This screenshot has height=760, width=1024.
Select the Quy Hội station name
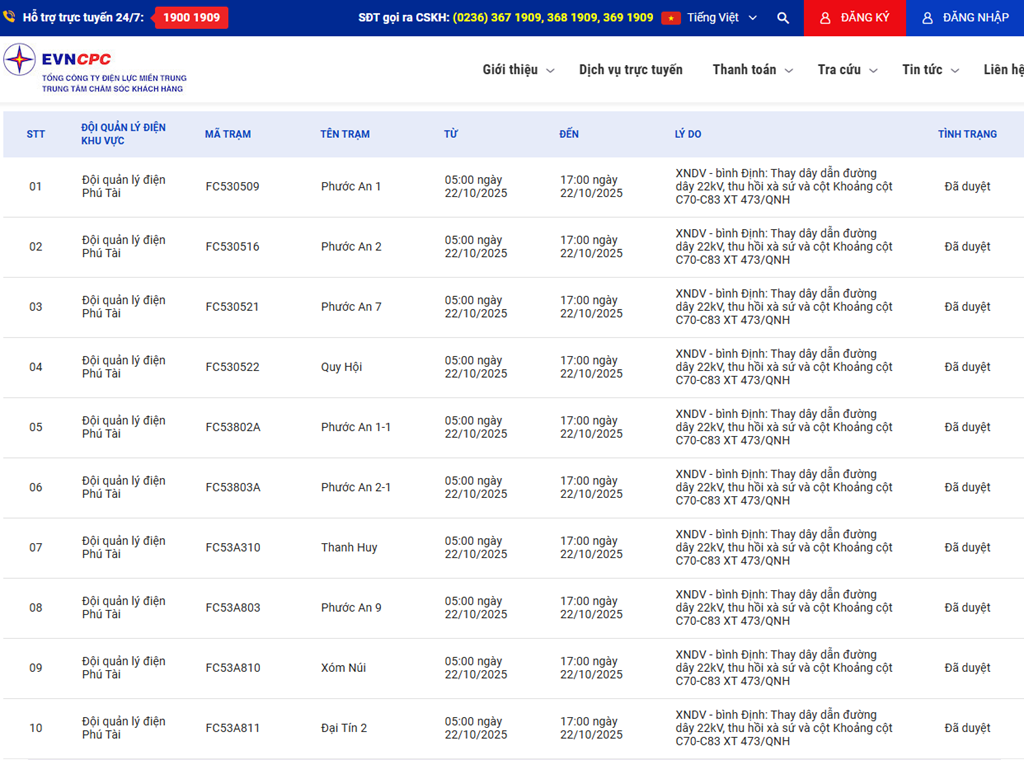(x=341, y=367)
